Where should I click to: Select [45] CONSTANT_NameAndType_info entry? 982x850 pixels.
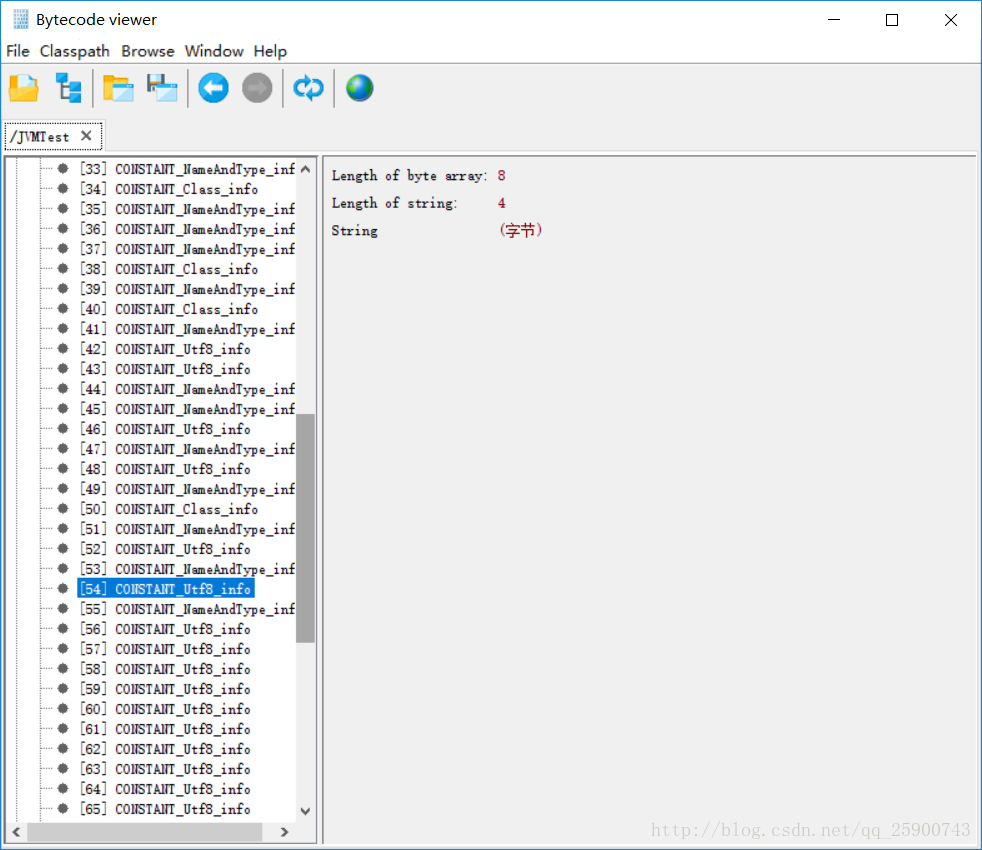point(187,409)
